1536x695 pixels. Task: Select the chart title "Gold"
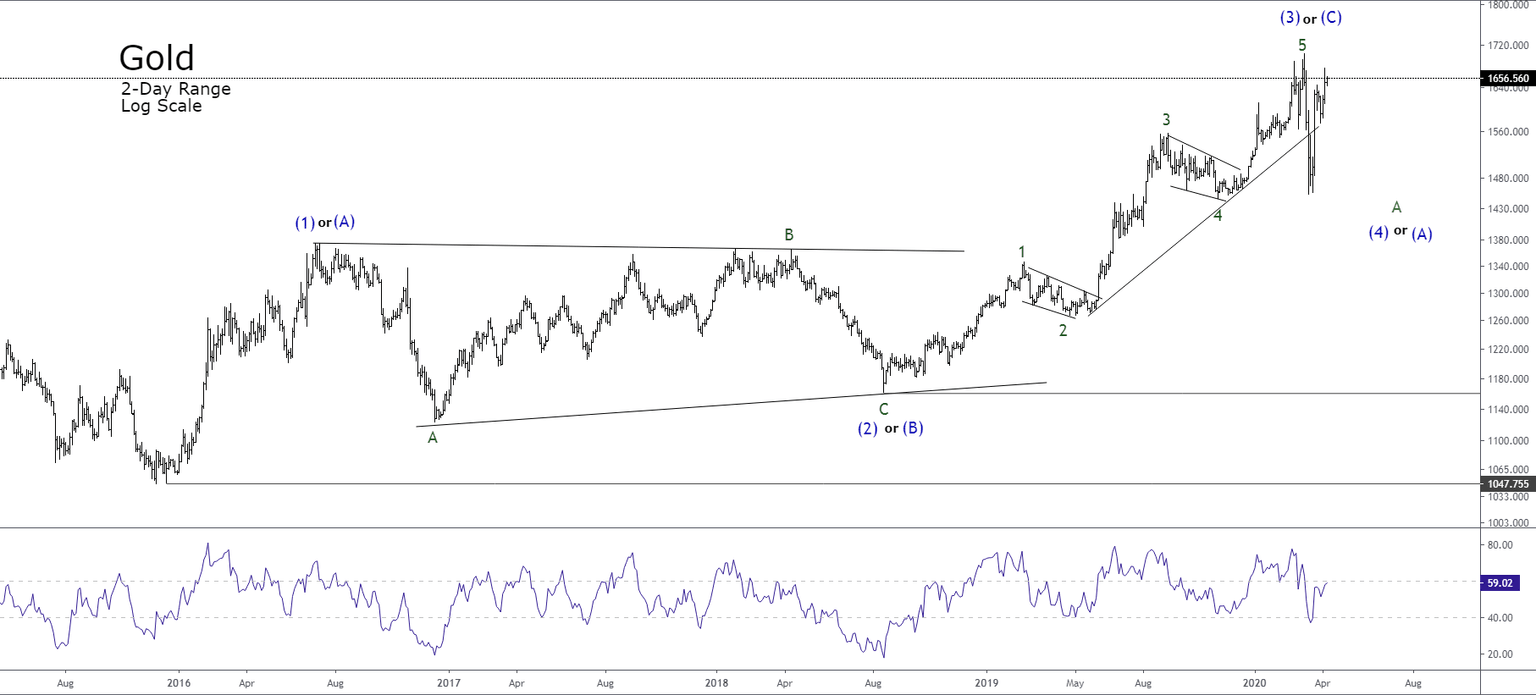155,58
